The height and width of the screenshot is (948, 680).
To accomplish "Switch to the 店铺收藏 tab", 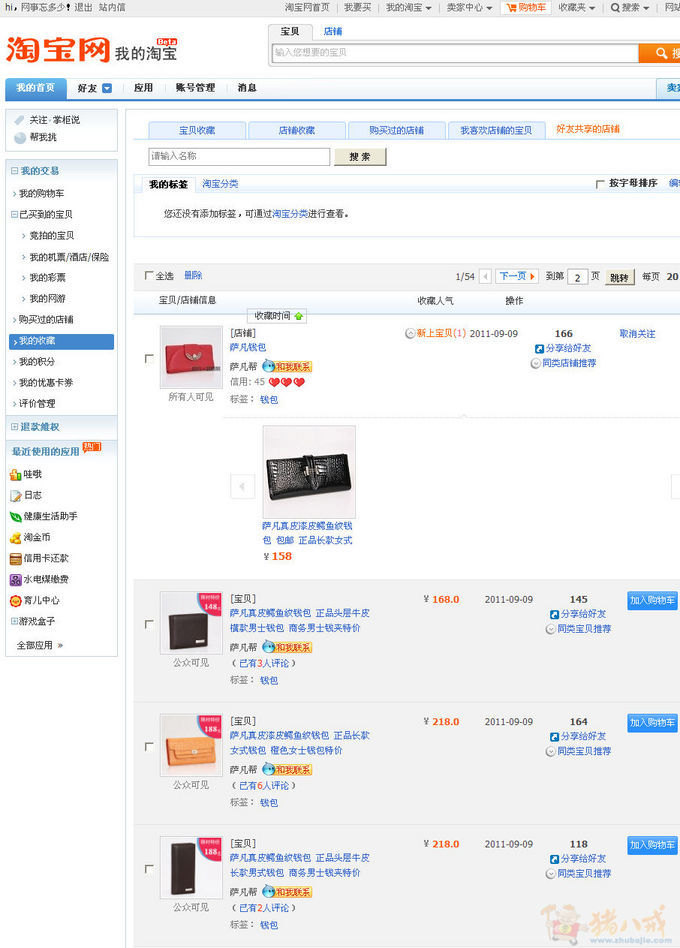I will 297,131.
